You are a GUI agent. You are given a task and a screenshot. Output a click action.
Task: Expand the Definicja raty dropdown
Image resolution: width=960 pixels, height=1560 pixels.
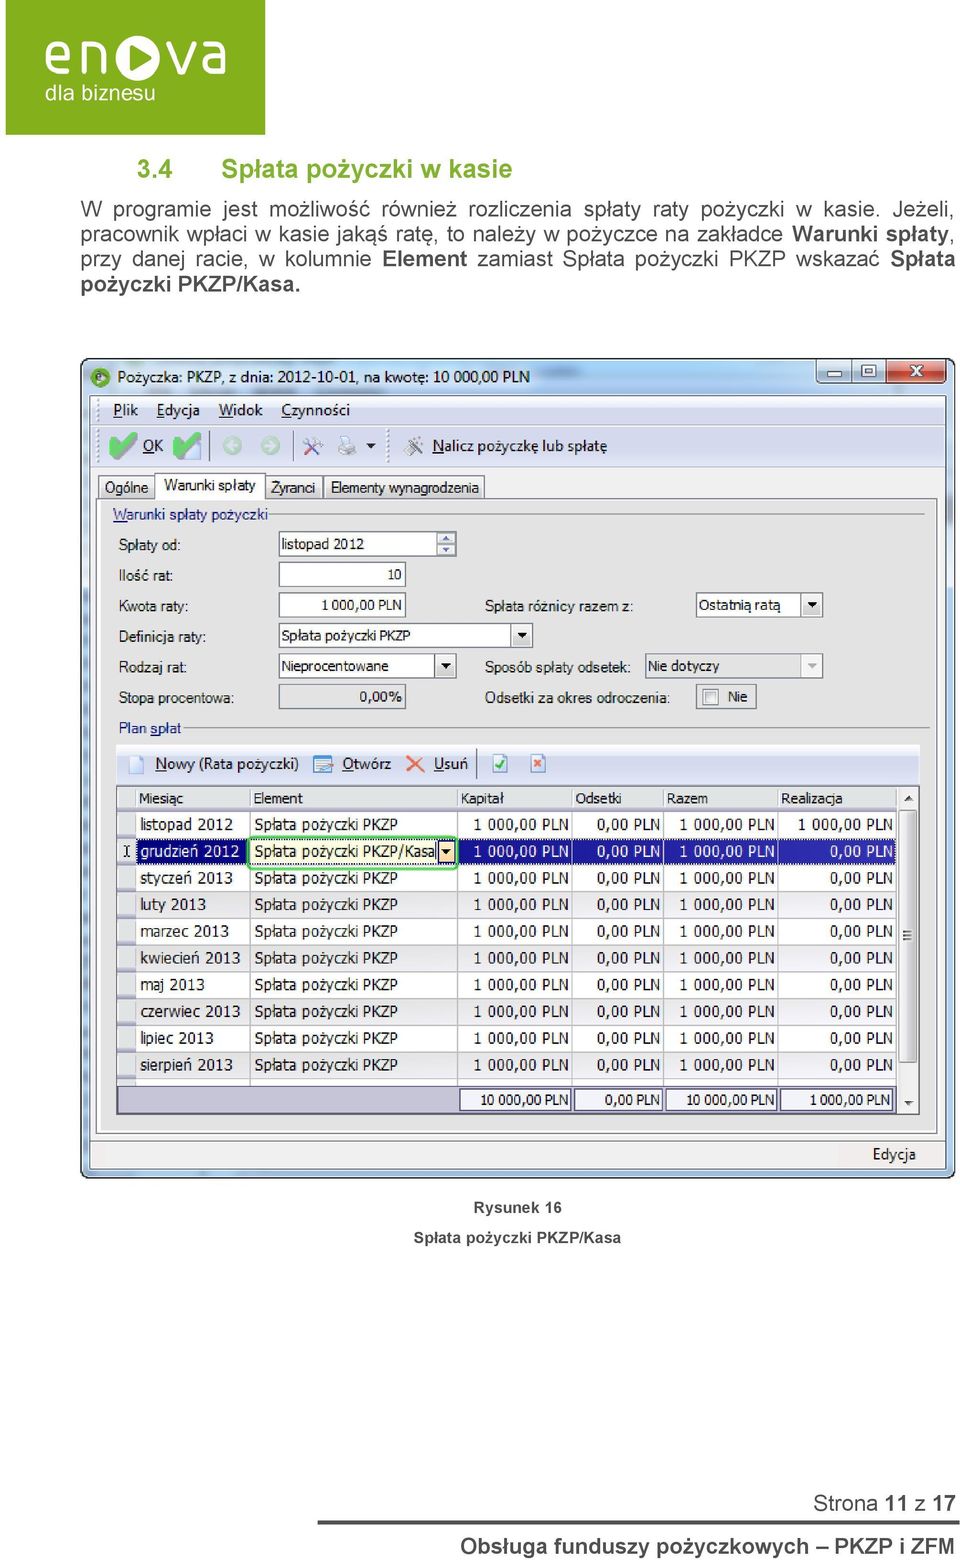[521, 636]
